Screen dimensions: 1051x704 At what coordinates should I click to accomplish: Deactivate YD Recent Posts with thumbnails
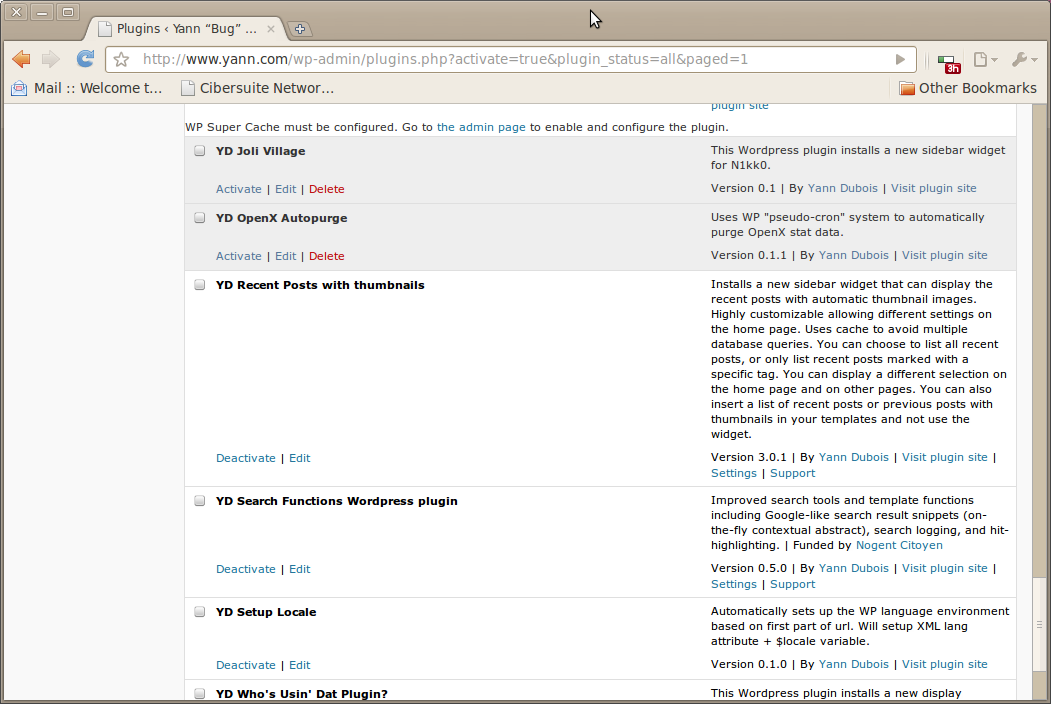click(245, 458)
